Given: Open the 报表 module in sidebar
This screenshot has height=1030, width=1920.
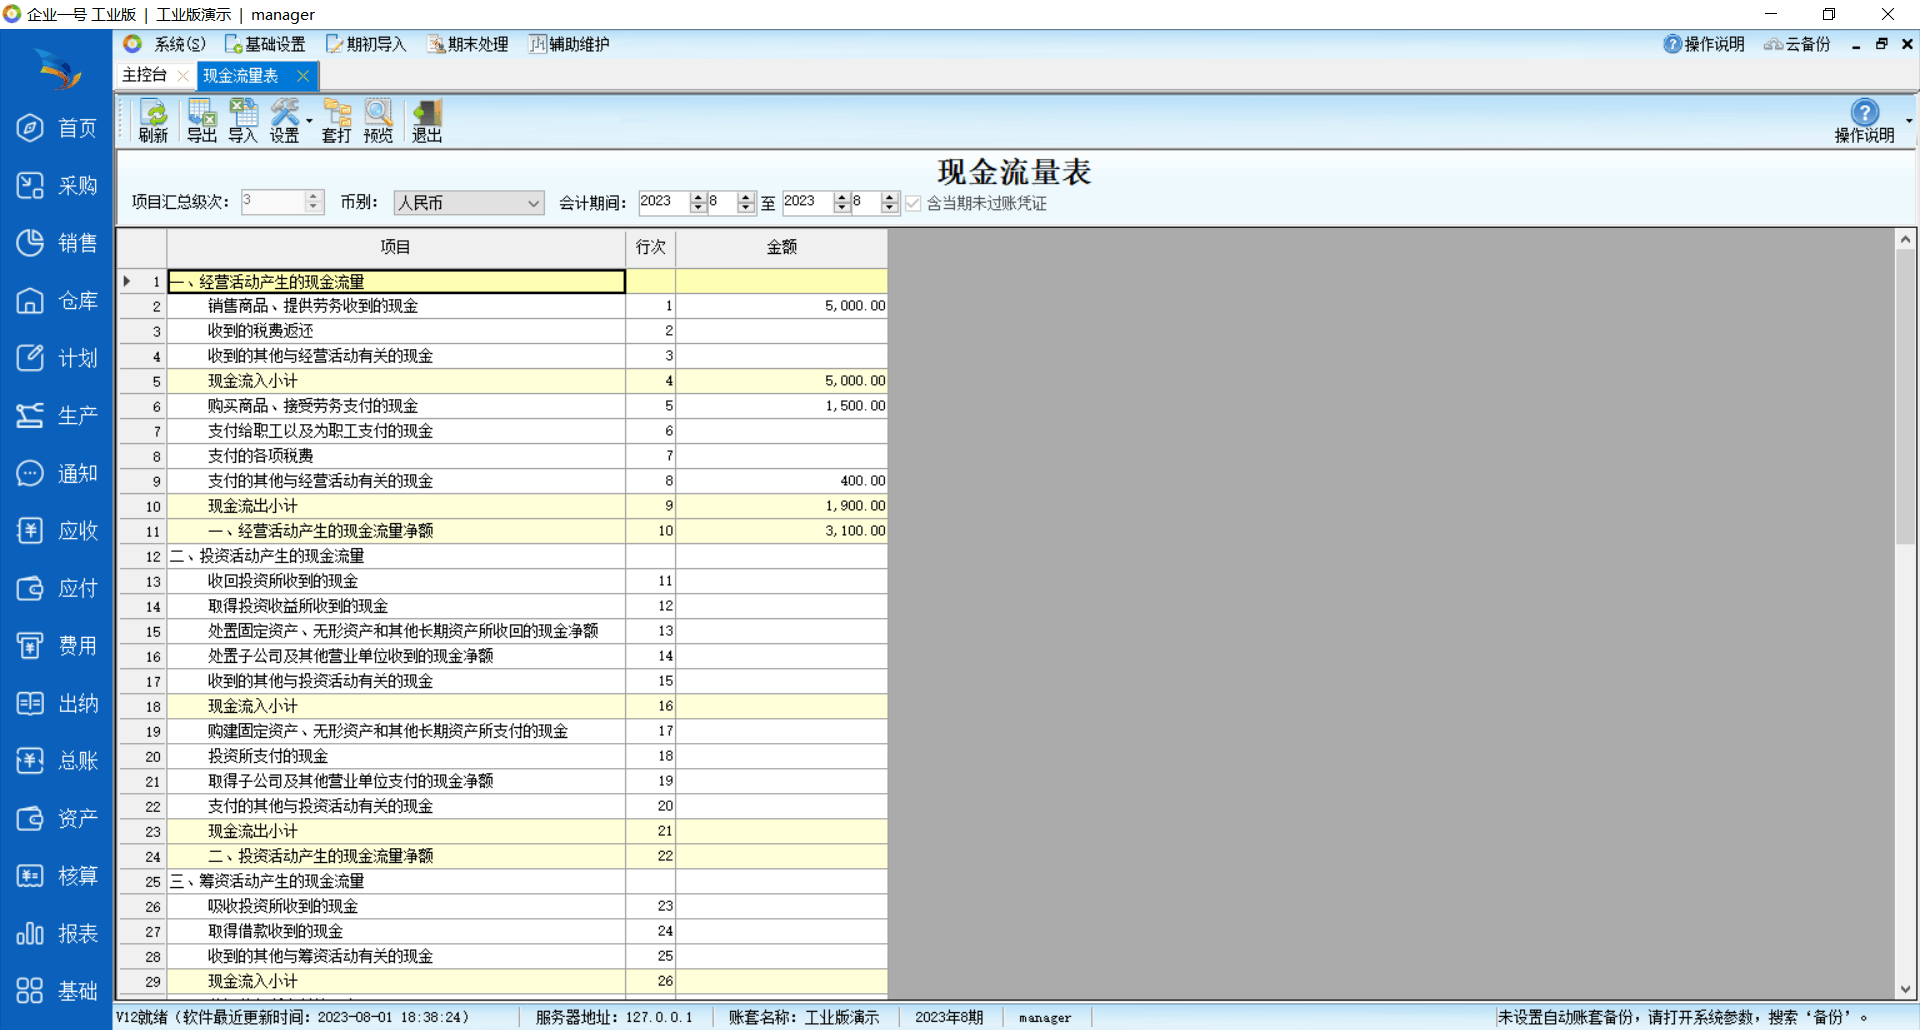Looking at the screenshot, I should 57,934.
